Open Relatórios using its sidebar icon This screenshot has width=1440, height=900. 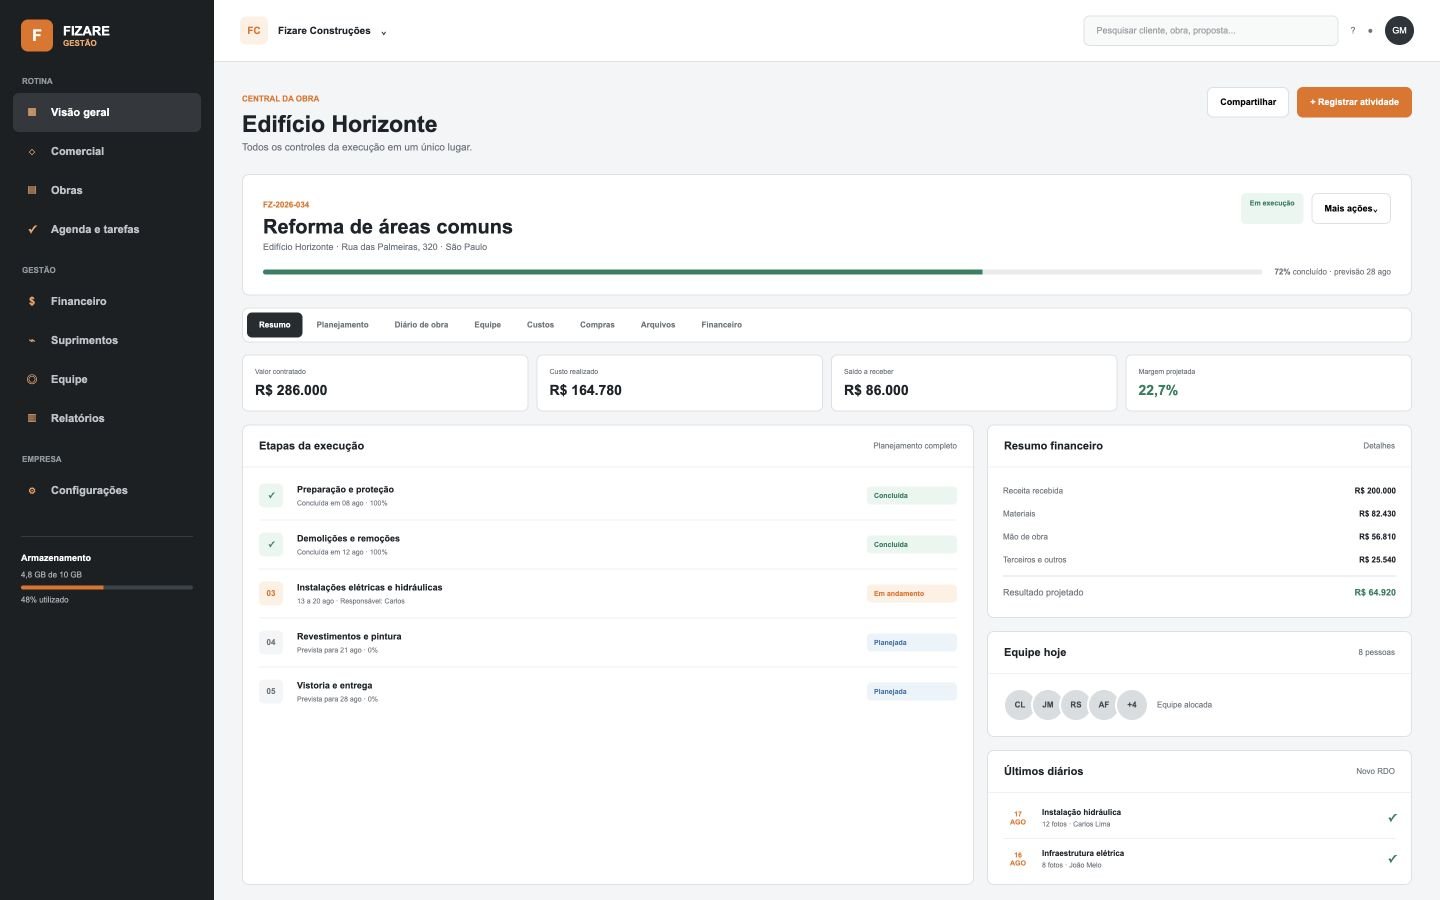pyautogui.click(x=32, y=418)
